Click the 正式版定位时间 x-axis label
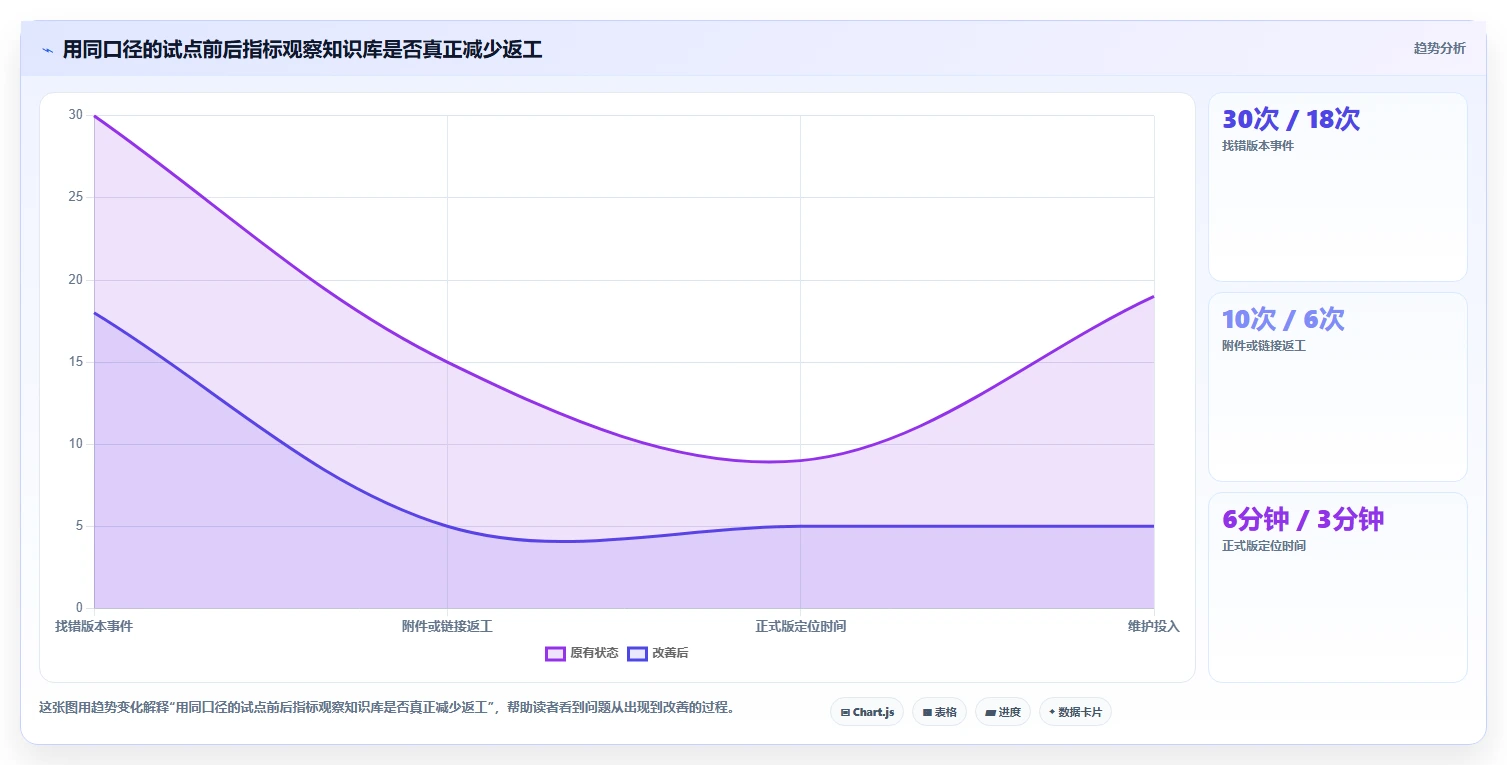Screen dimensions: 1507x765 pyautogui.click(x=800, y=626)
